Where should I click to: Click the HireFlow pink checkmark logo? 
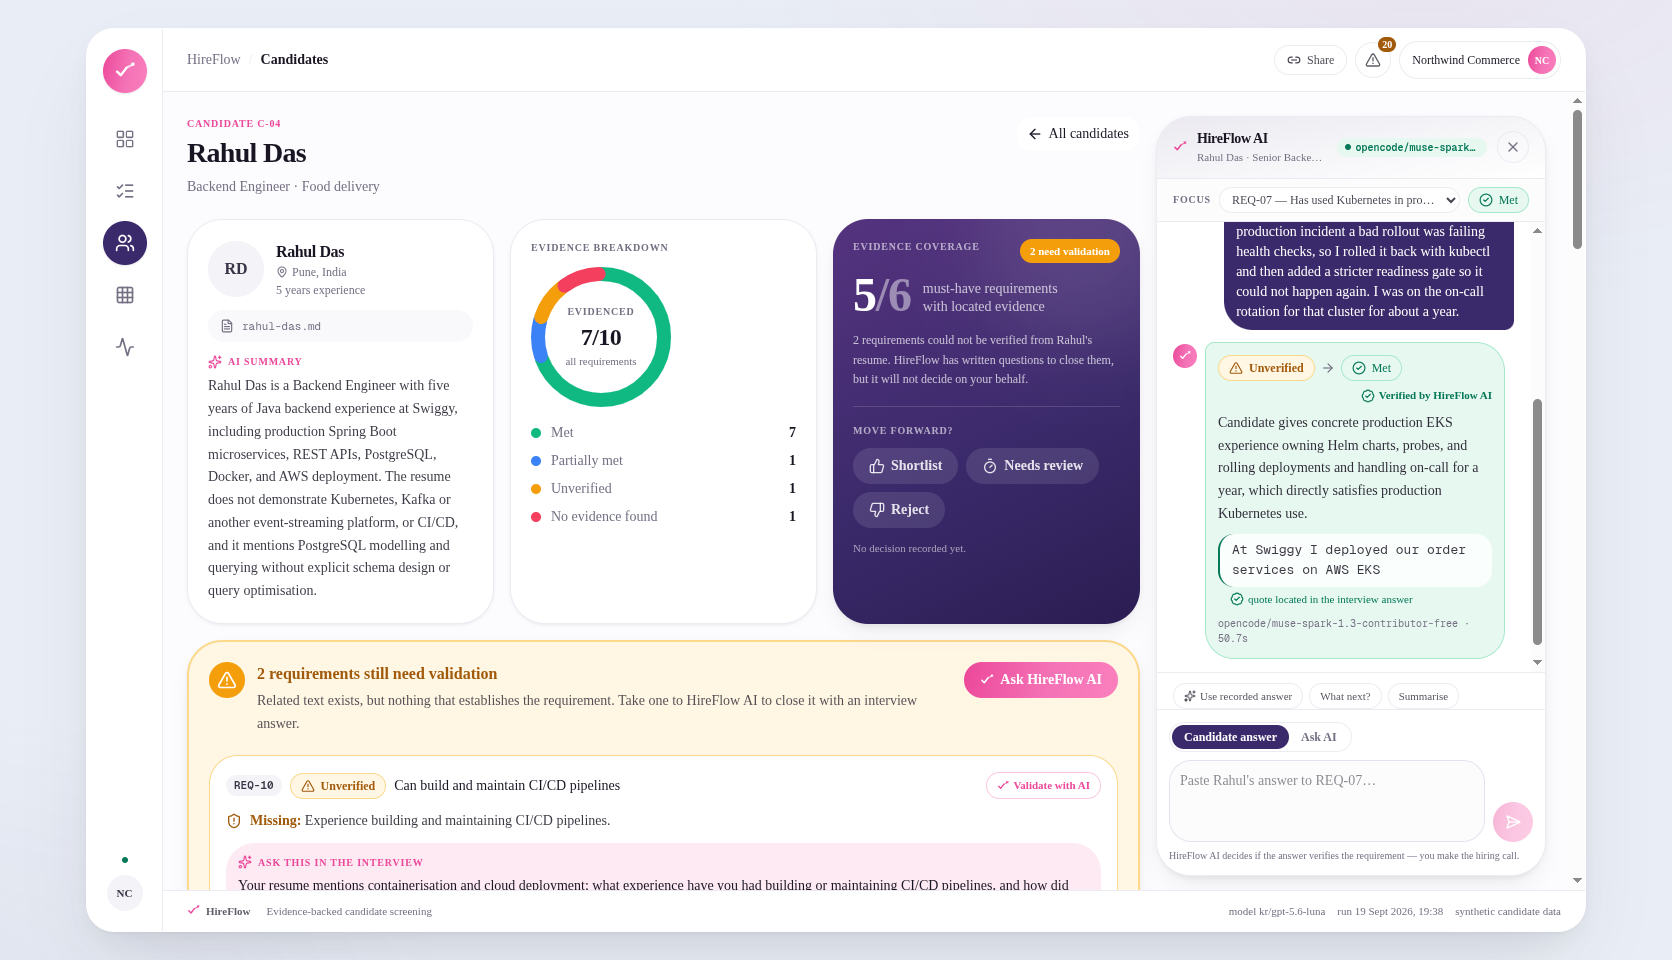tap(125, 71)
